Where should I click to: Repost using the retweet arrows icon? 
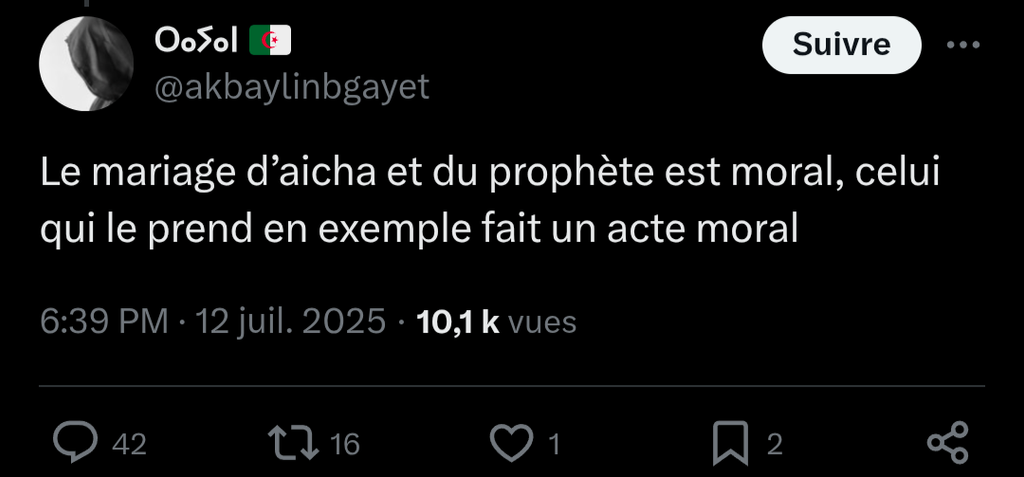click(294, 442)
